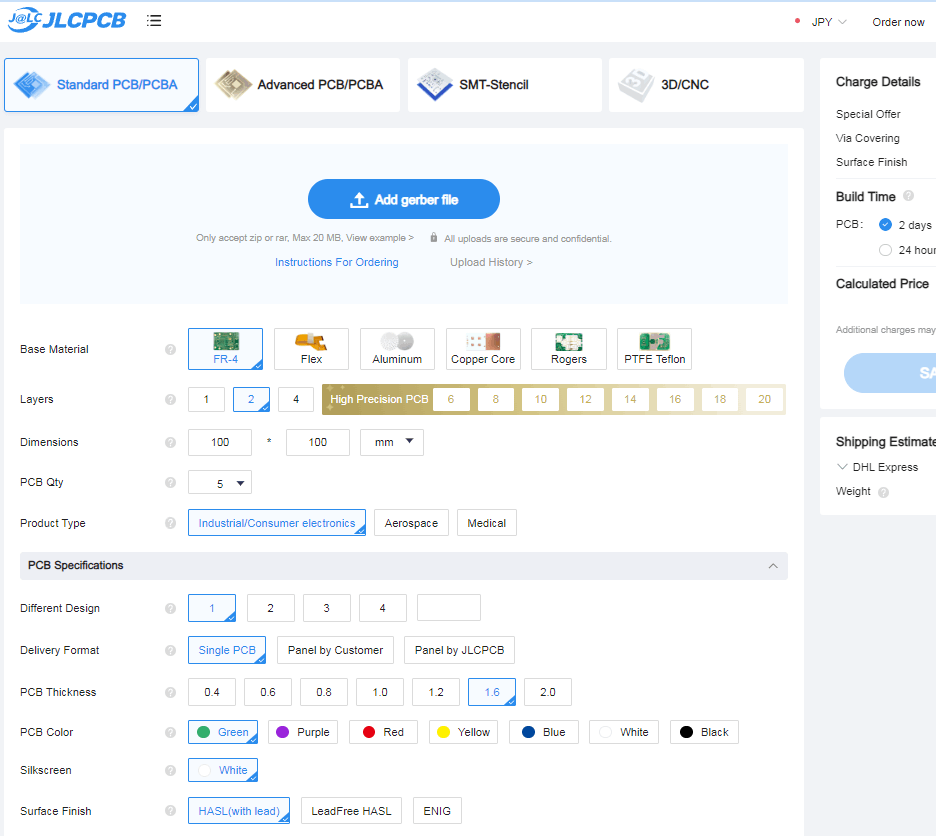Click Add gerber file button

point(404,199)
